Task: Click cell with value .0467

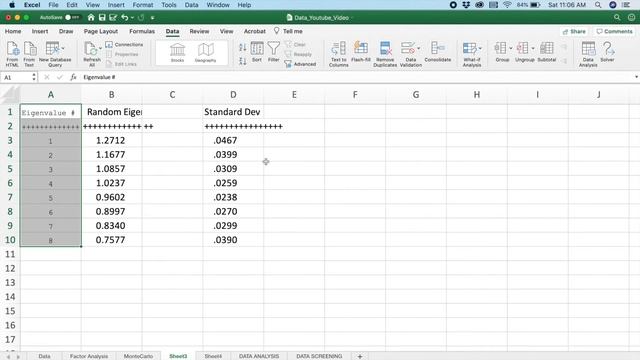Action: [233, 140]
